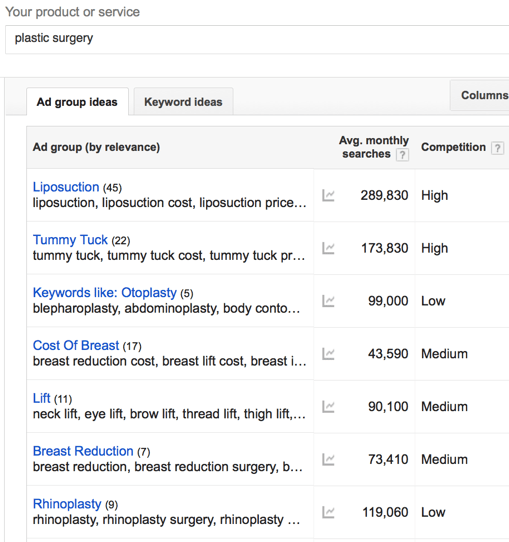The width and height of the screenshot is (509, 542).
Task: Select the 90,100 monthly searches value
Action: pyautogui.click(x=388, y=406)
